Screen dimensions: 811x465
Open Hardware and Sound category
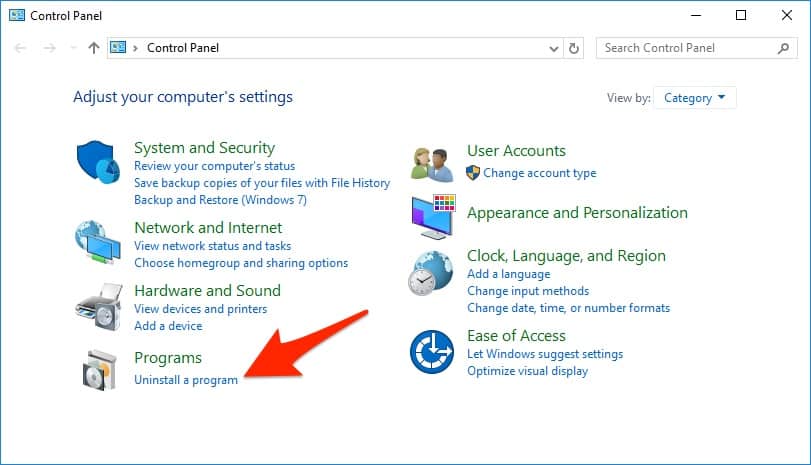click(207, 291)
